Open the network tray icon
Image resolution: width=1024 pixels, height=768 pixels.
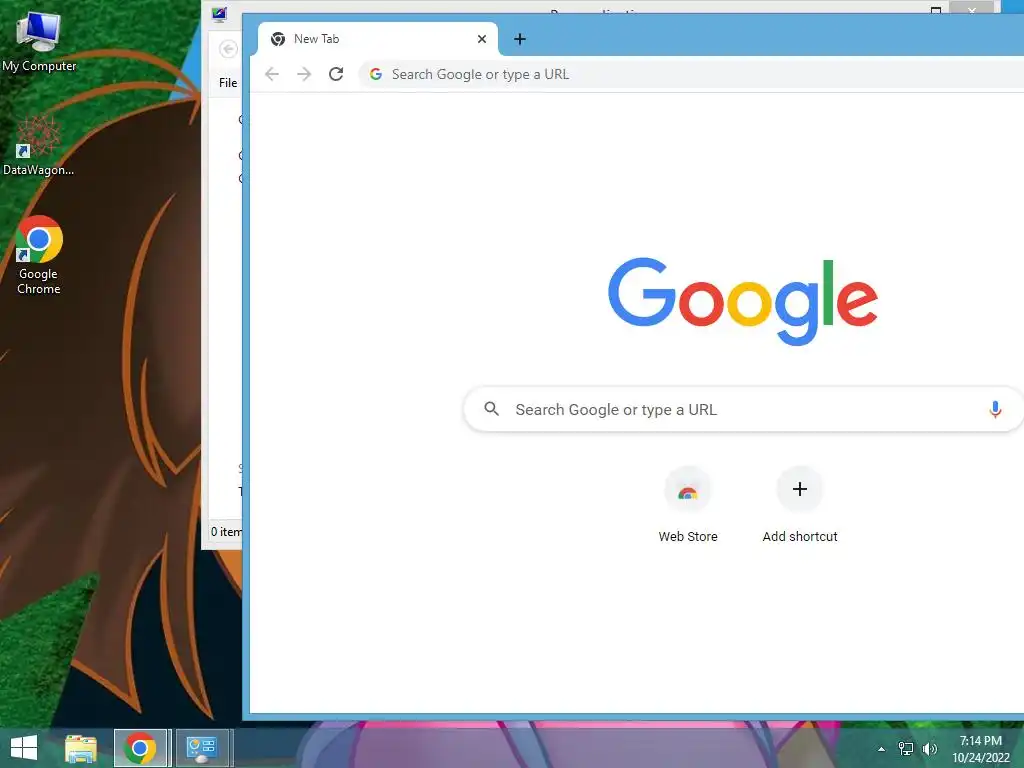click(906, 749)
